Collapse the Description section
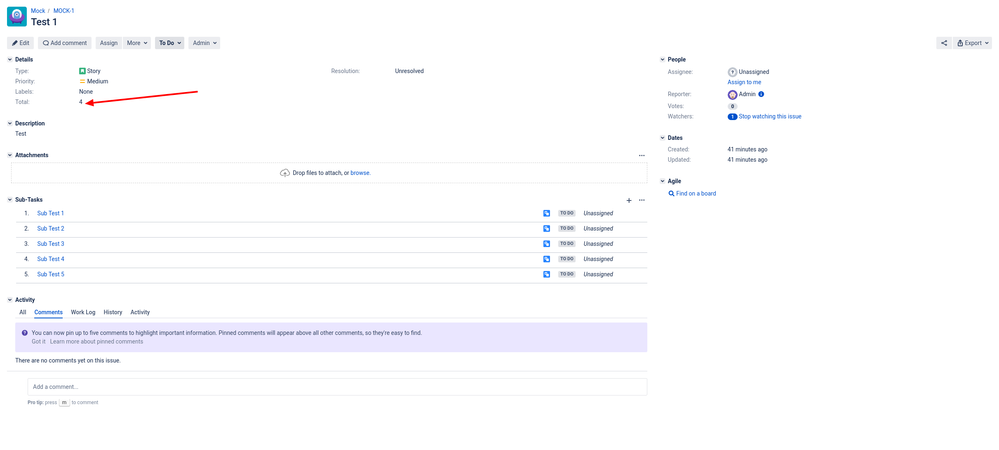999x450 pixels. (x=10, y=124)
